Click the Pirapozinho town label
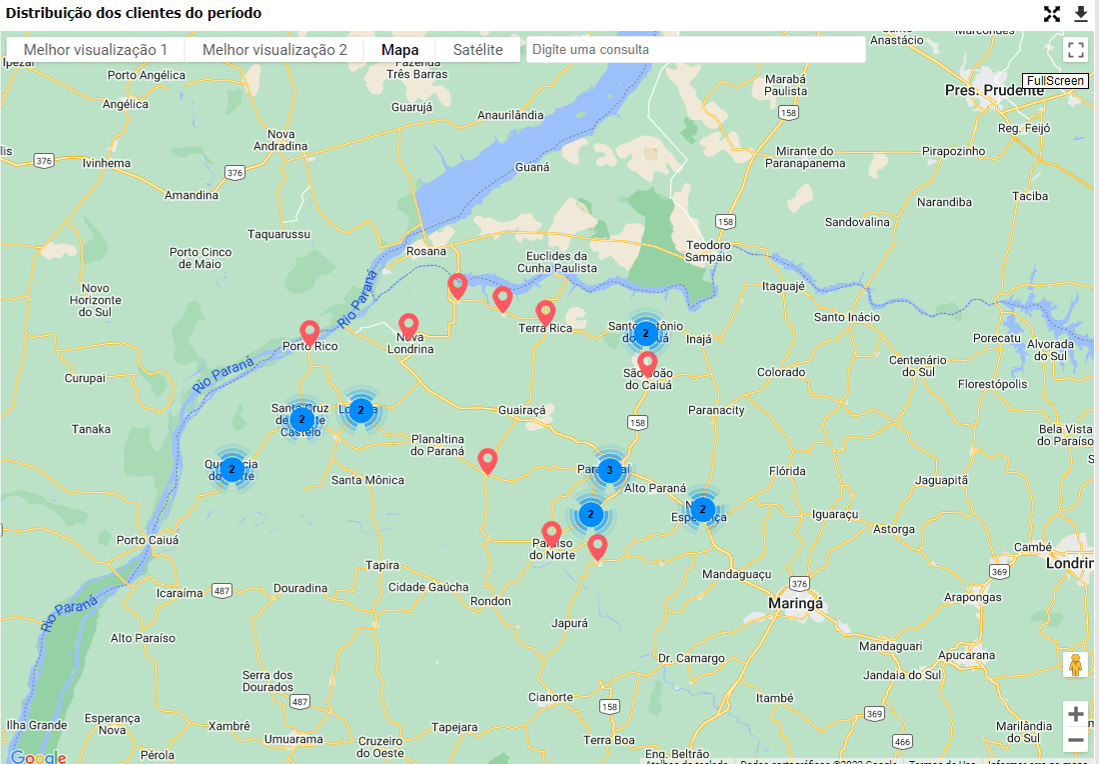 [953, 151]
